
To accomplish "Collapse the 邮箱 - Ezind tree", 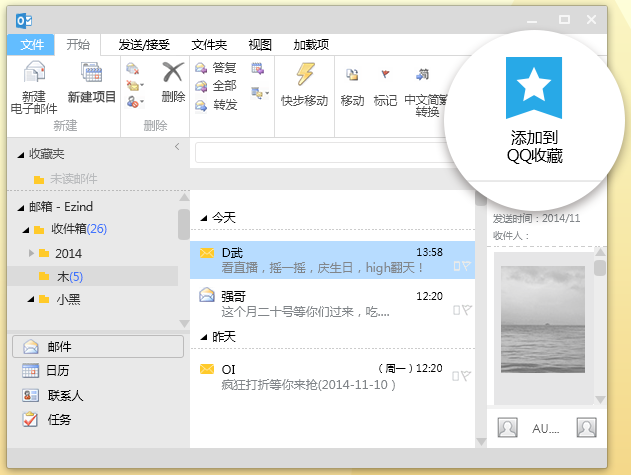I will coord(21,208).
